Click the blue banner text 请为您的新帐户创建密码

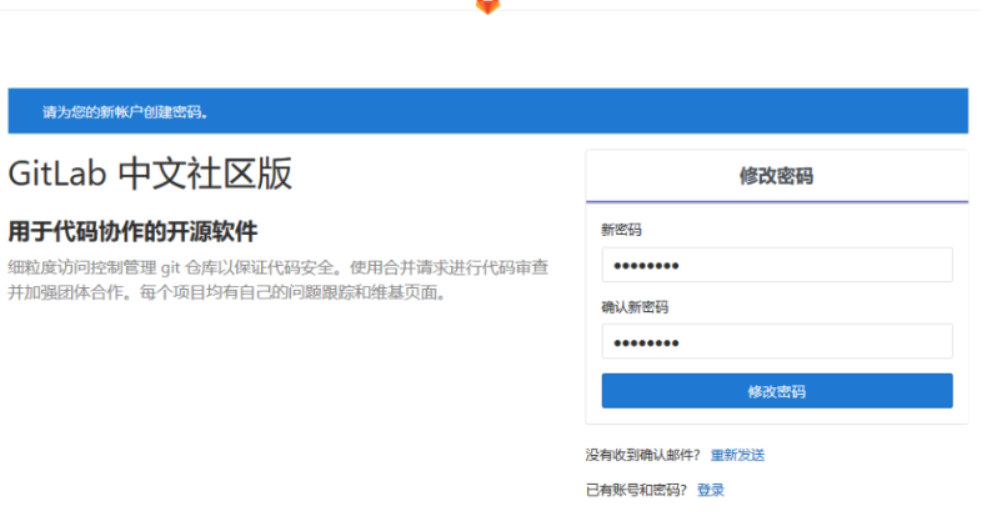click(x=125, y=113)
